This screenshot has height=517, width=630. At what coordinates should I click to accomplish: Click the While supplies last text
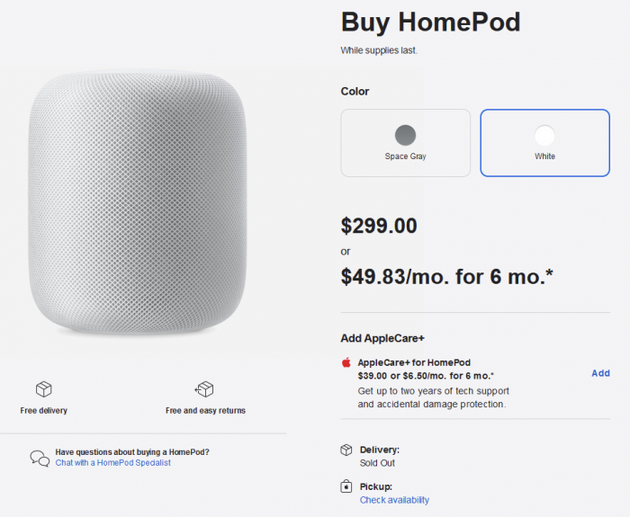click(380, 49)
